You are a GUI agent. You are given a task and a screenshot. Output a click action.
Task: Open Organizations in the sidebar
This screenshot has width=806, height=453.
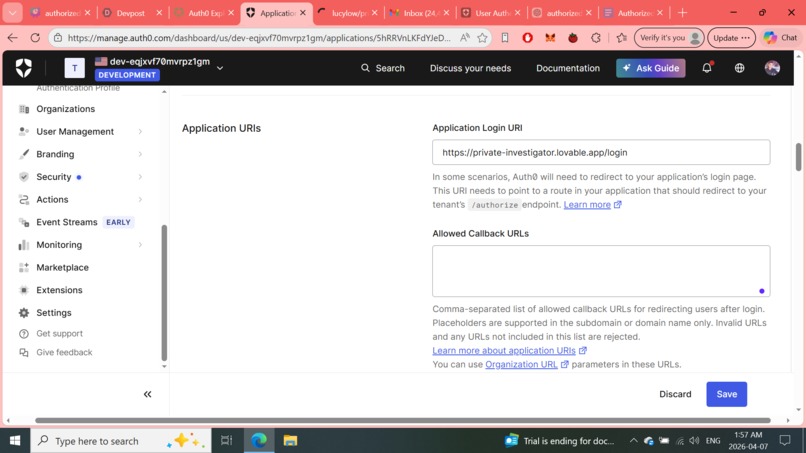pos(65,108)
